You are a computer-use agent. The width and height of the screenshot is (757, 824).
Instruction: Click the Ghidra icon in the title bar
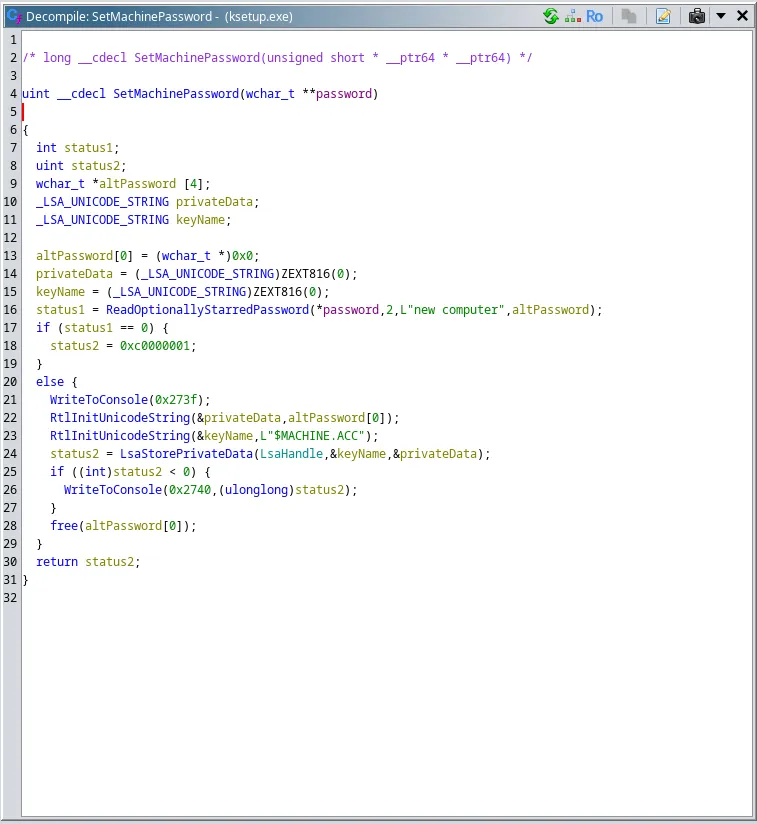click(13, 16)
